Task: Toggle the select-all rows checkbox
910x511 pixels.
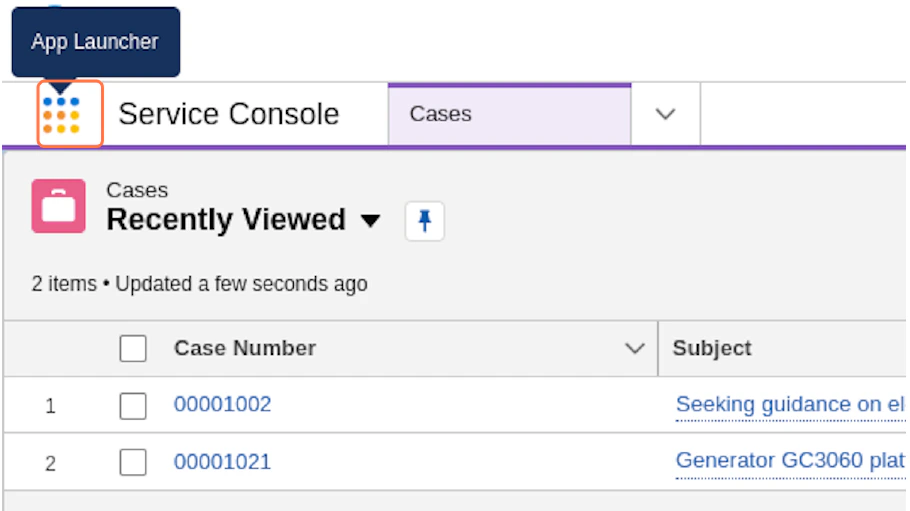Action: [133, 348]
